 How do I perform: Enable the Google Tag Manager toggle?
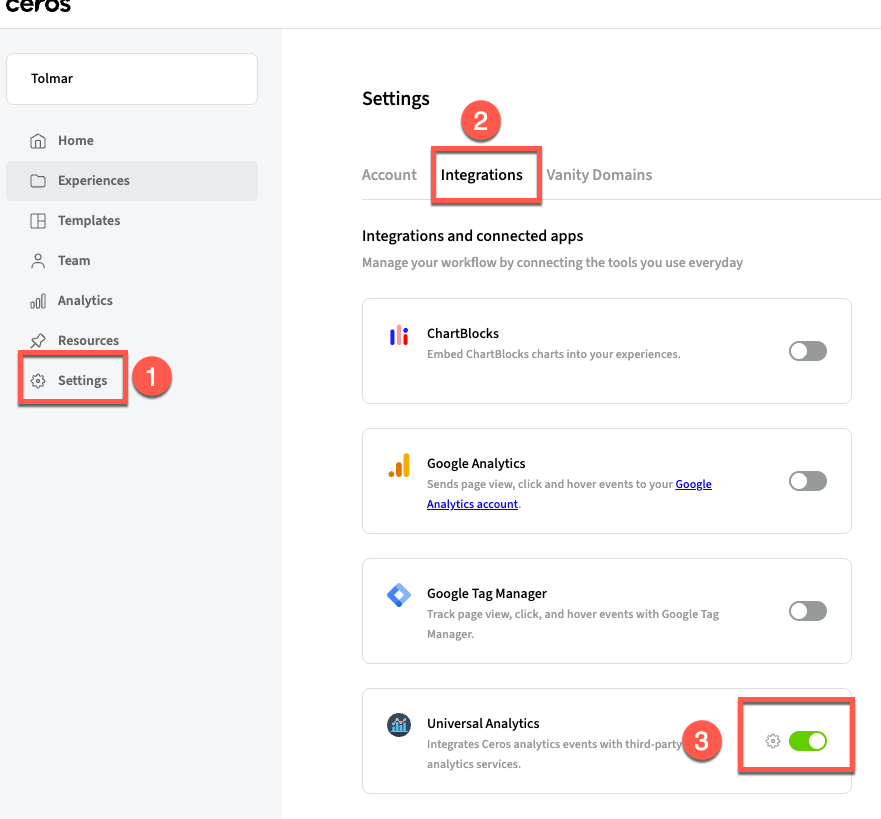[x=807, y=611]
